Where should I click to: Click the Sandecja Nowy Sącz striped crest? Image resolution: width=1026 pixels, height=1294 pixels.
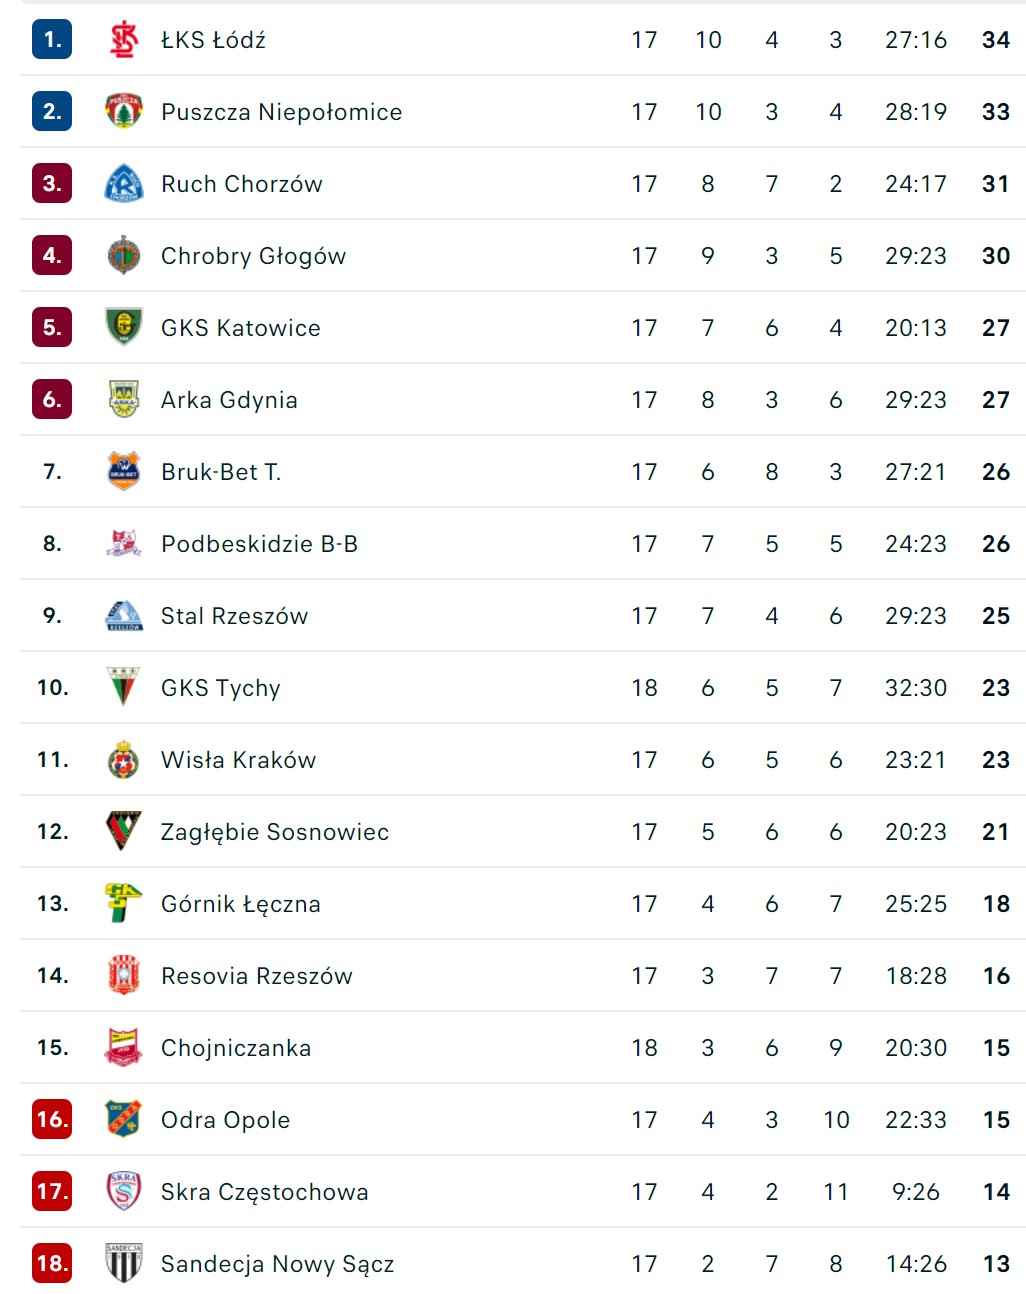tap(124, 1263)
